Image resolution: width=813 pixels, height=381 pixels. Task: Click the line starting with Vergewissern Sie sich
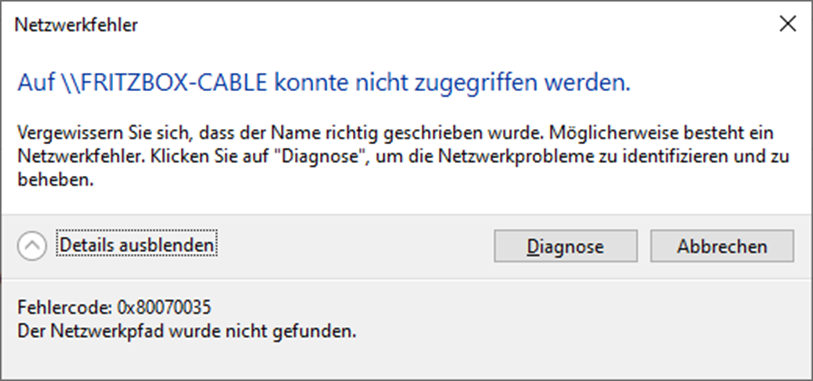396,133
